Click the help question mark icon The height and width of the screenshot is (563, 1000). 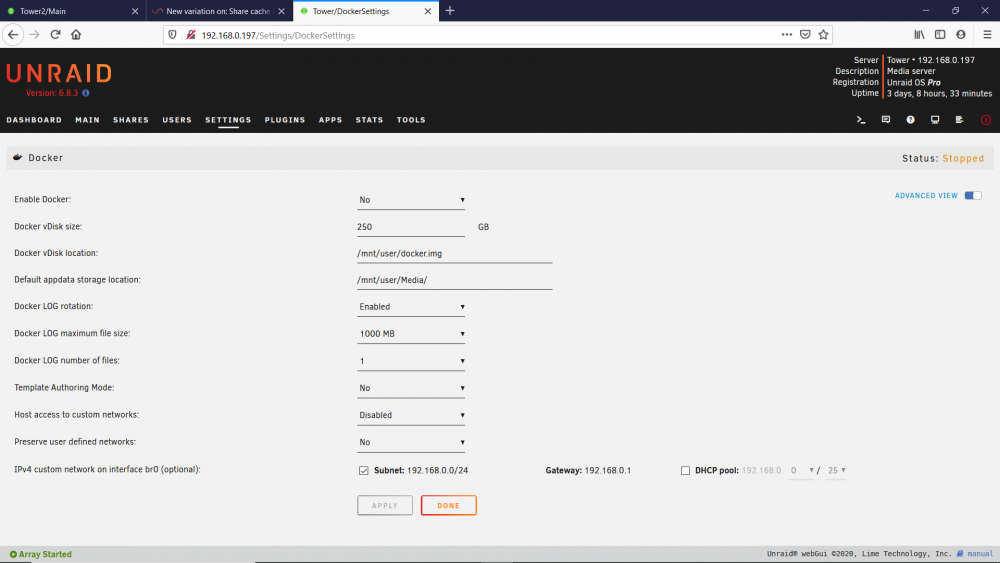pos(910,120)
